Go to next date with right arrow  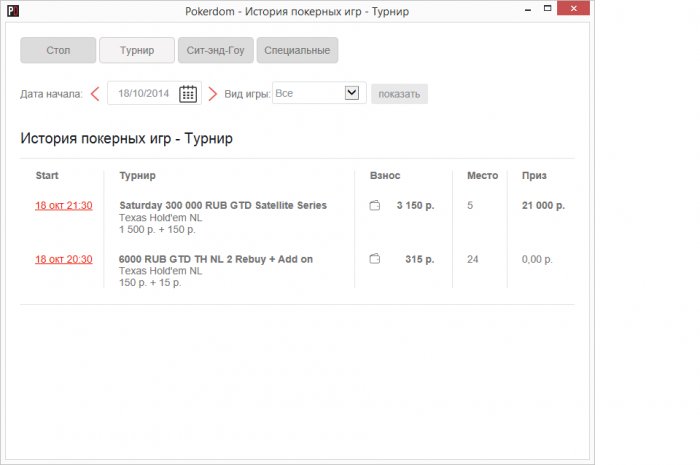[212, 94]
